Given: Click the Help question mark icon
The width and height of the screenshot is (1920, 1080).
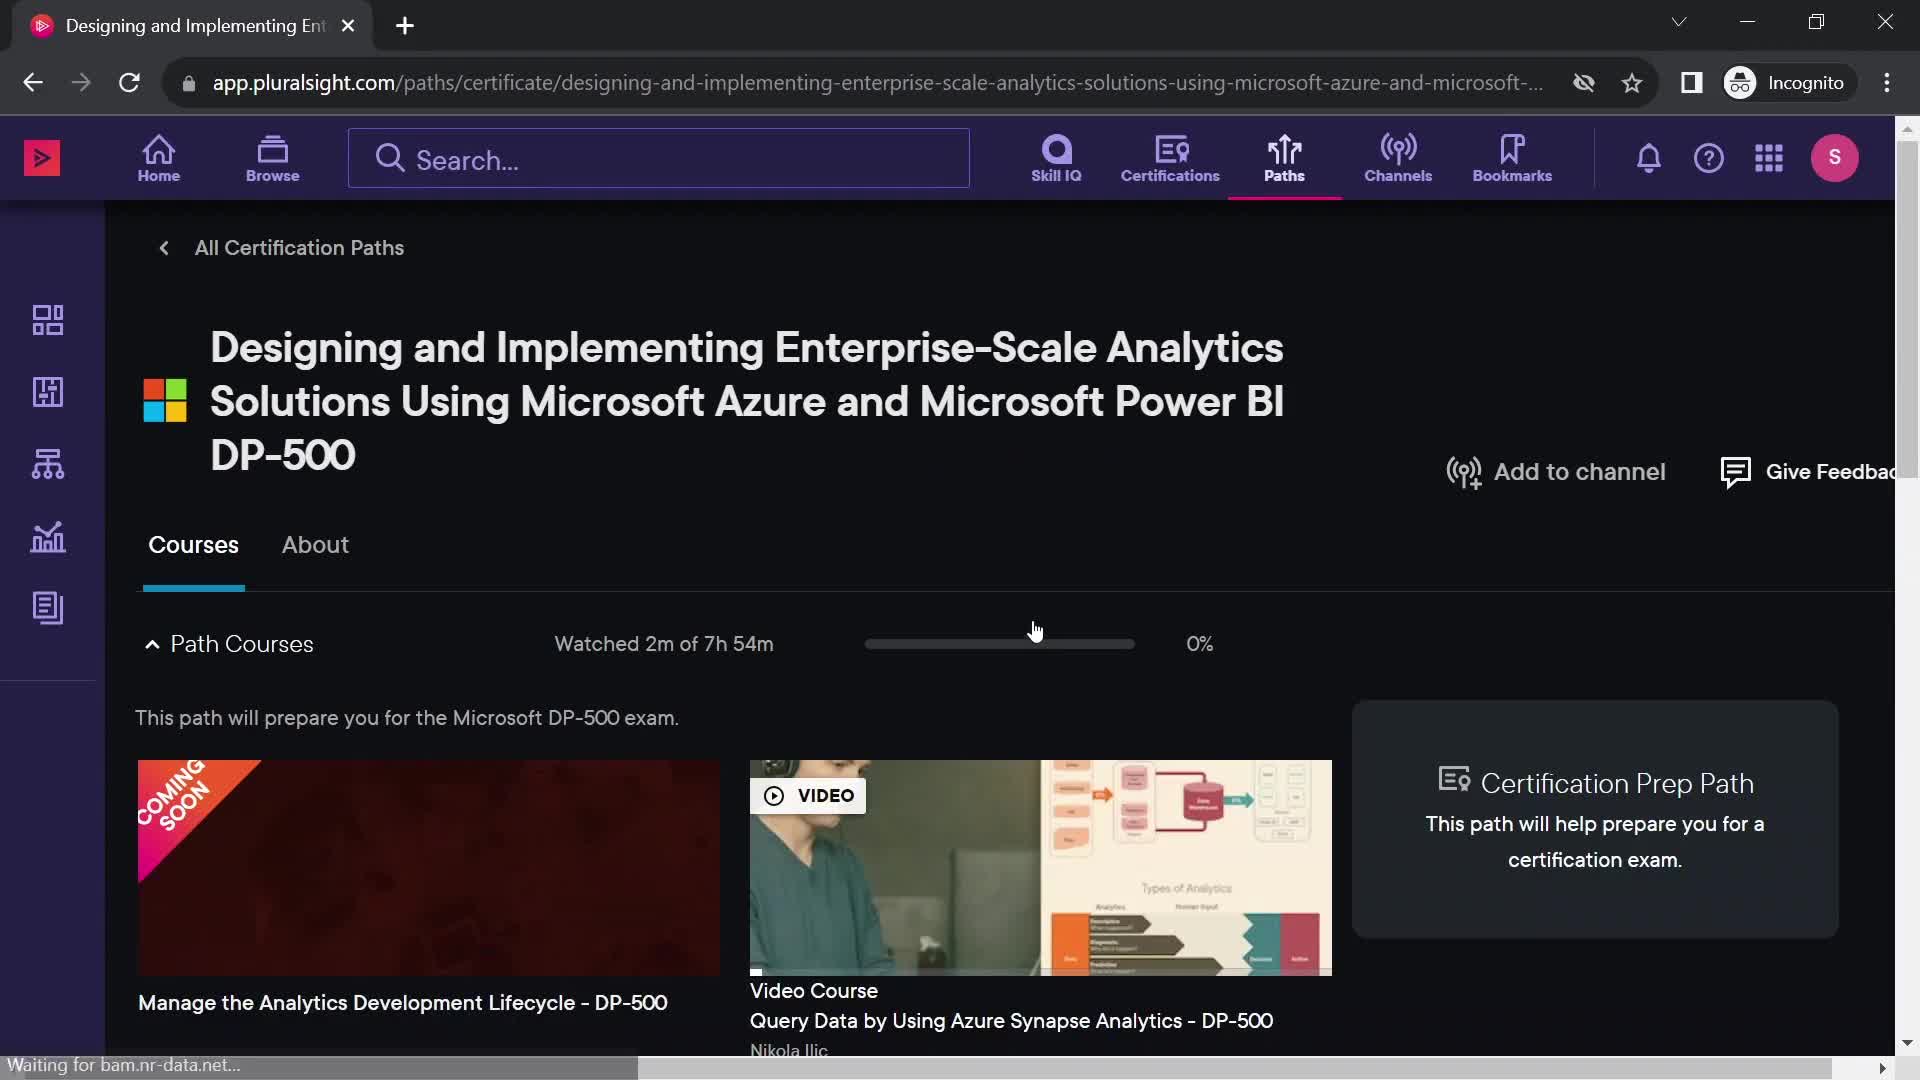Looking at the screenshot, I should click(x=1709, y=158).
